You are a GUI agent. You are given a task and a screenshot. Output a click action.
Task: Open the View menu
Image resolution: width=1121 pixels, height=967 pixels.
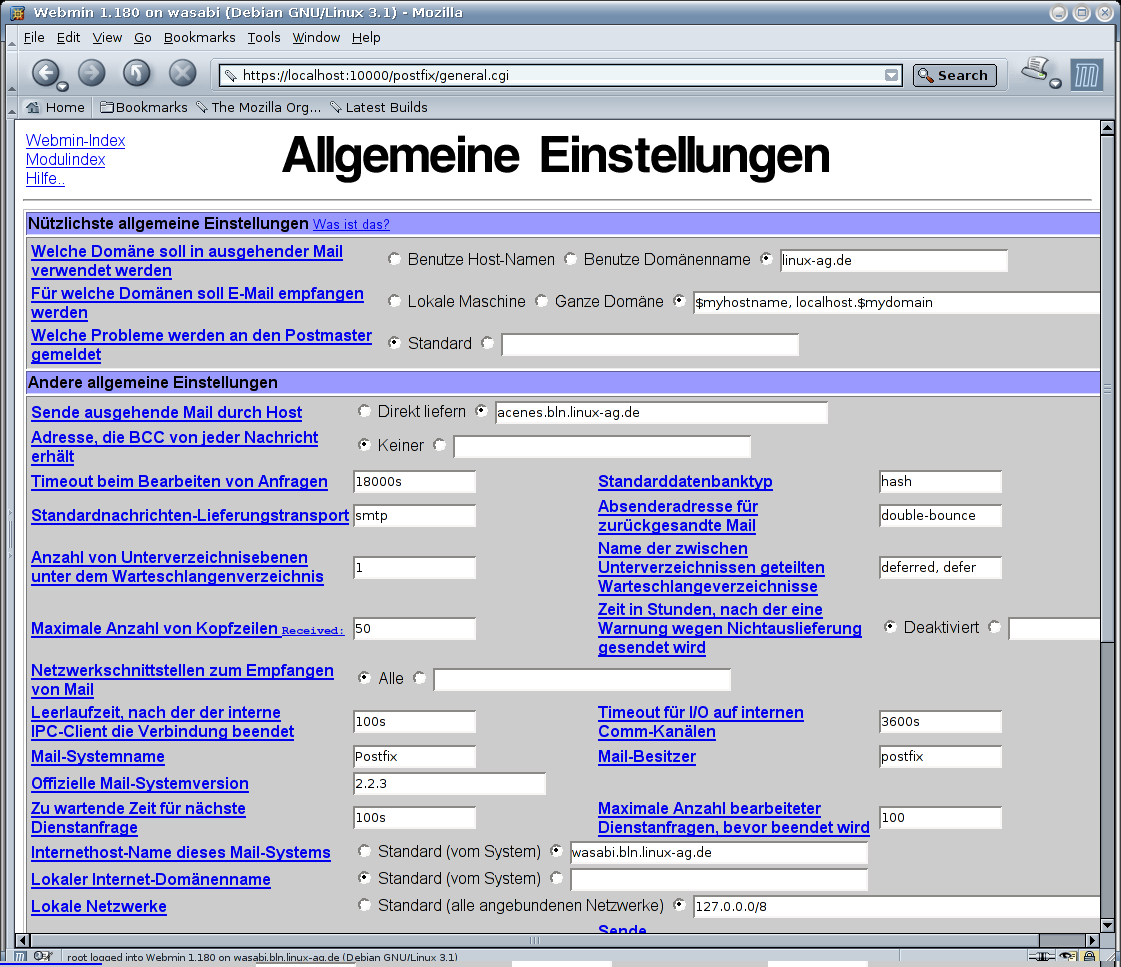click(x=107, y=38)
